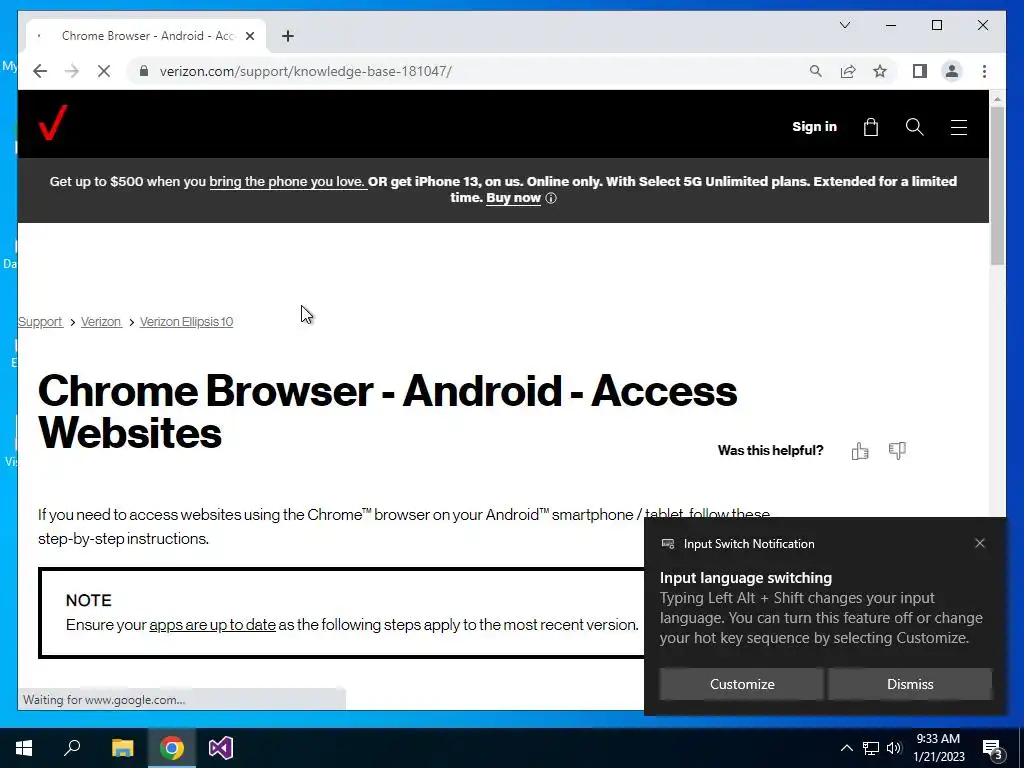The image size is (1024, 768).
Task: Open the Verizon hamburger menu
Action: [x=959, y=127]
